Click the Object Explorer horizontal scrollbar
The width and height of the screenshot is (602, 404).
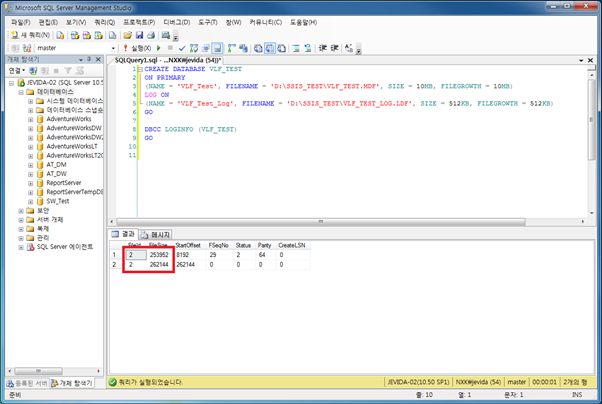[x=38, y=371]
